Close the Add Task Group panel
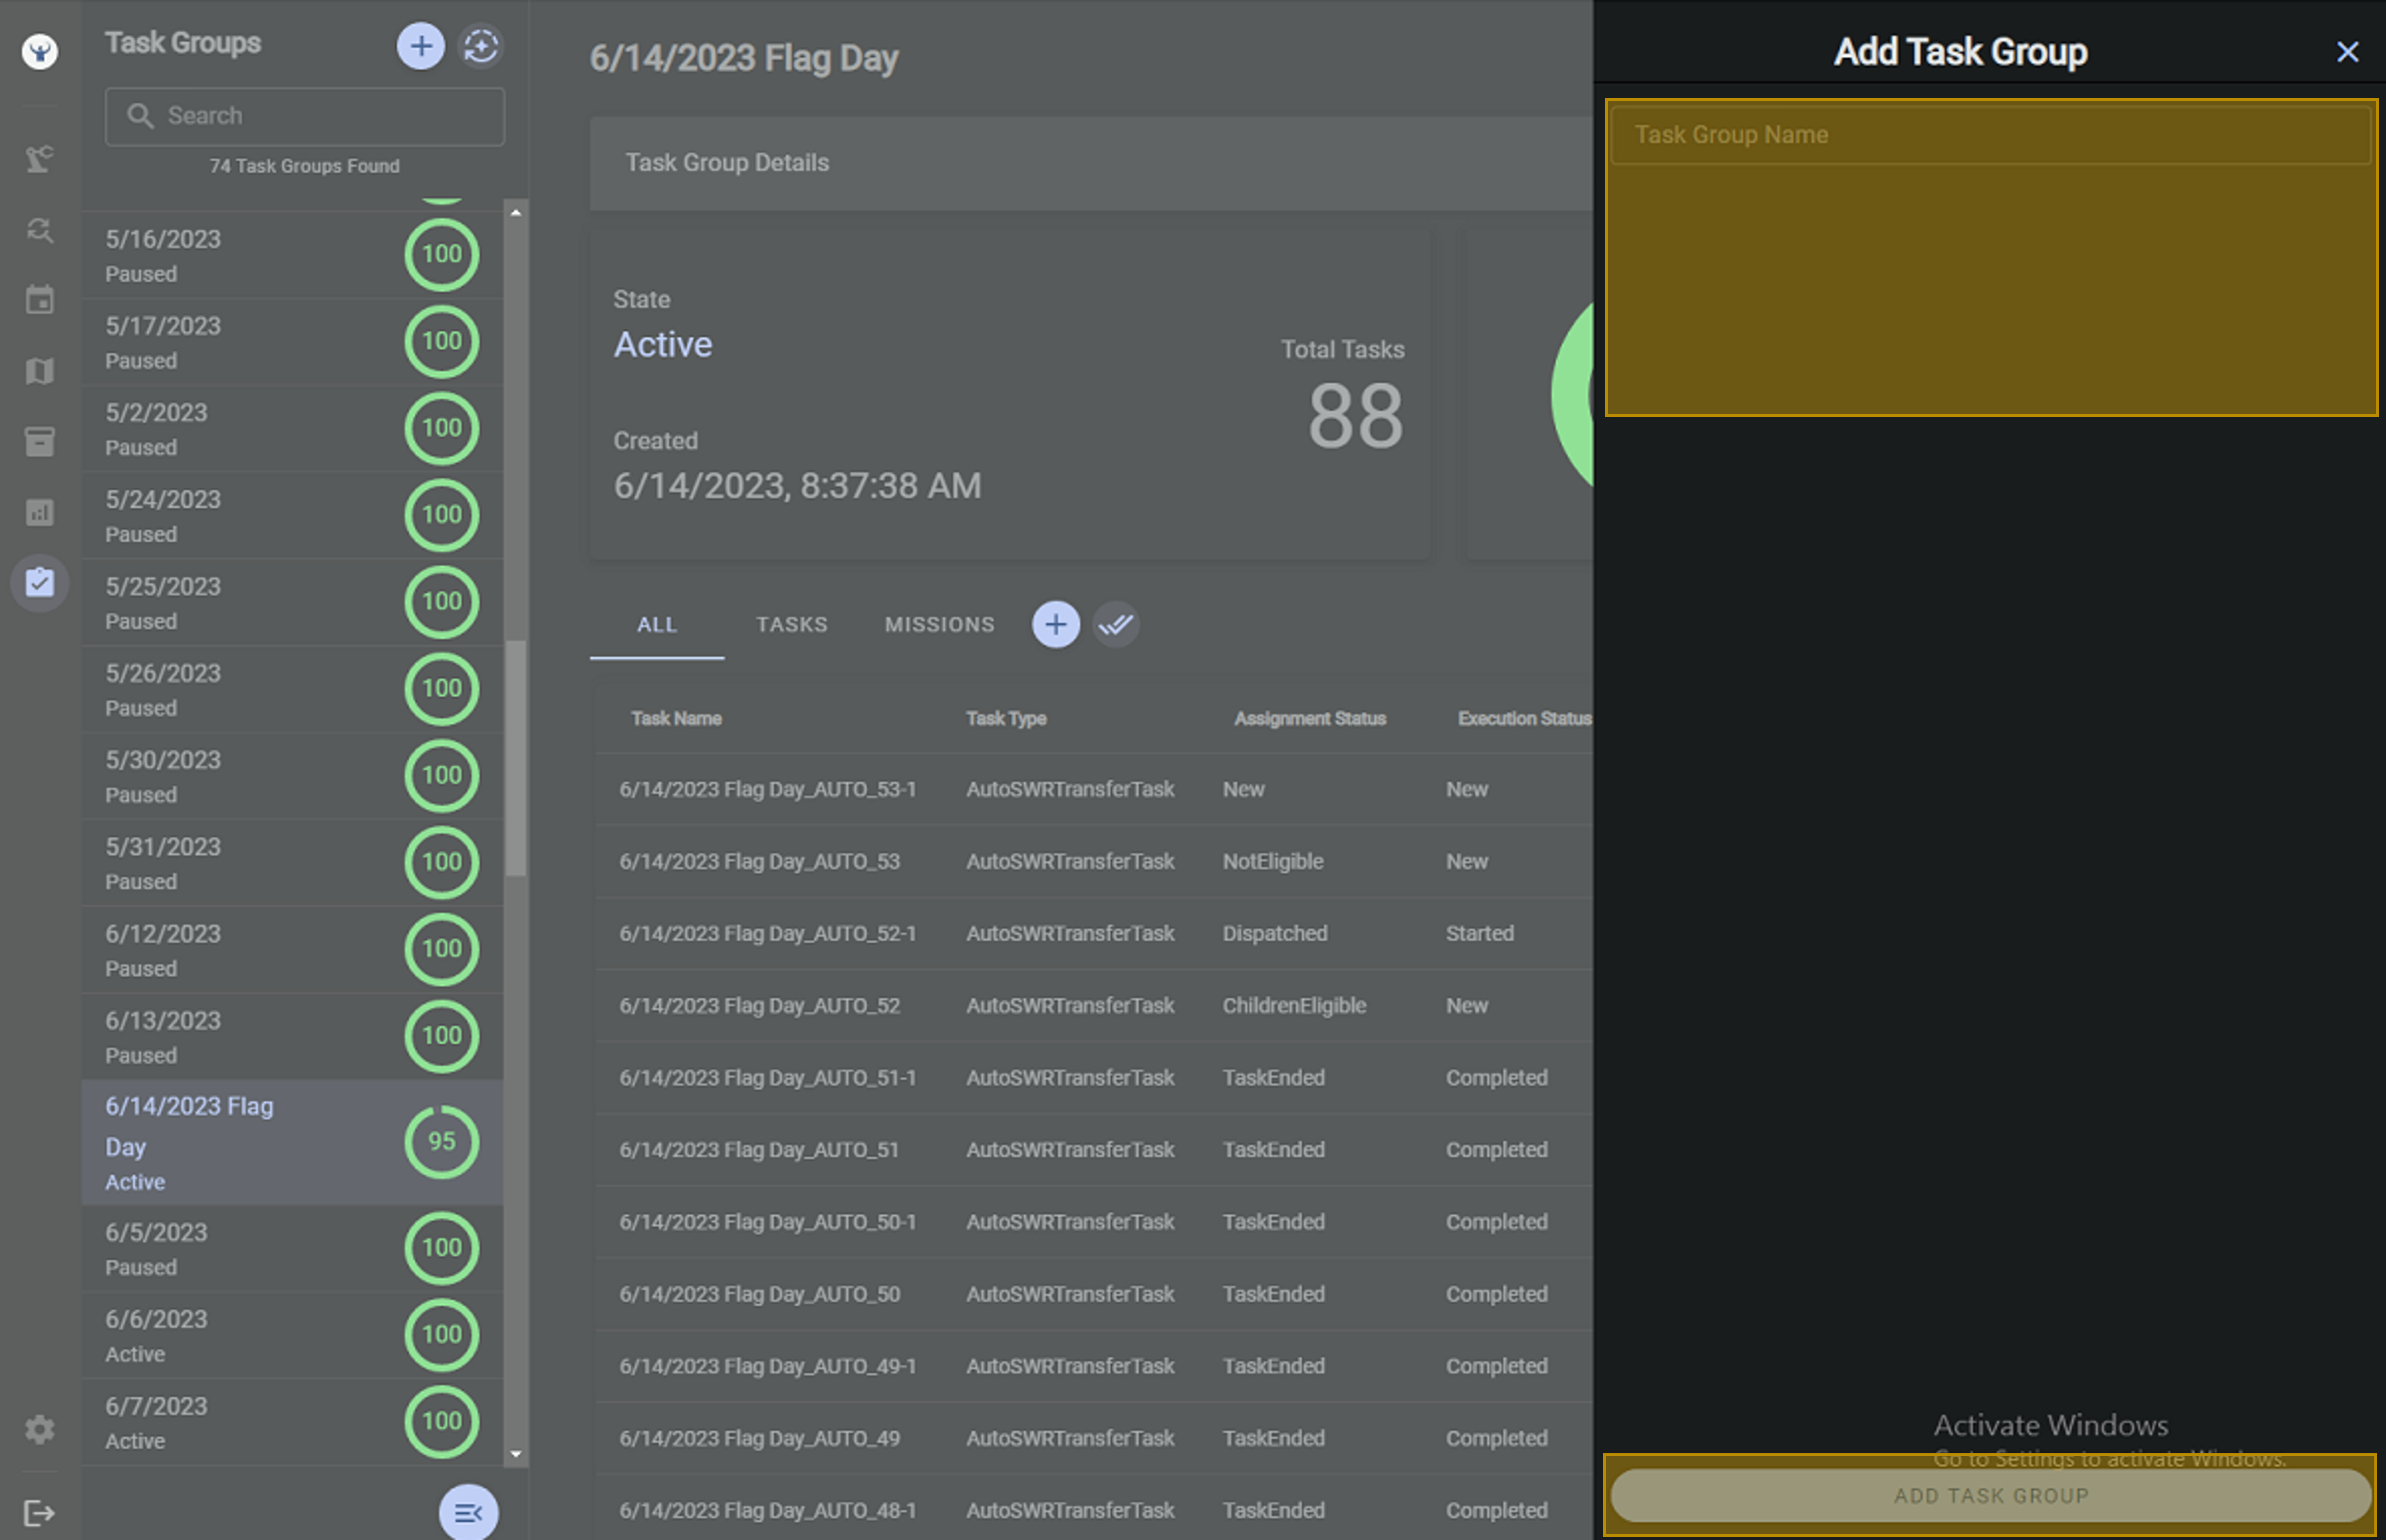 [2347, 52]
